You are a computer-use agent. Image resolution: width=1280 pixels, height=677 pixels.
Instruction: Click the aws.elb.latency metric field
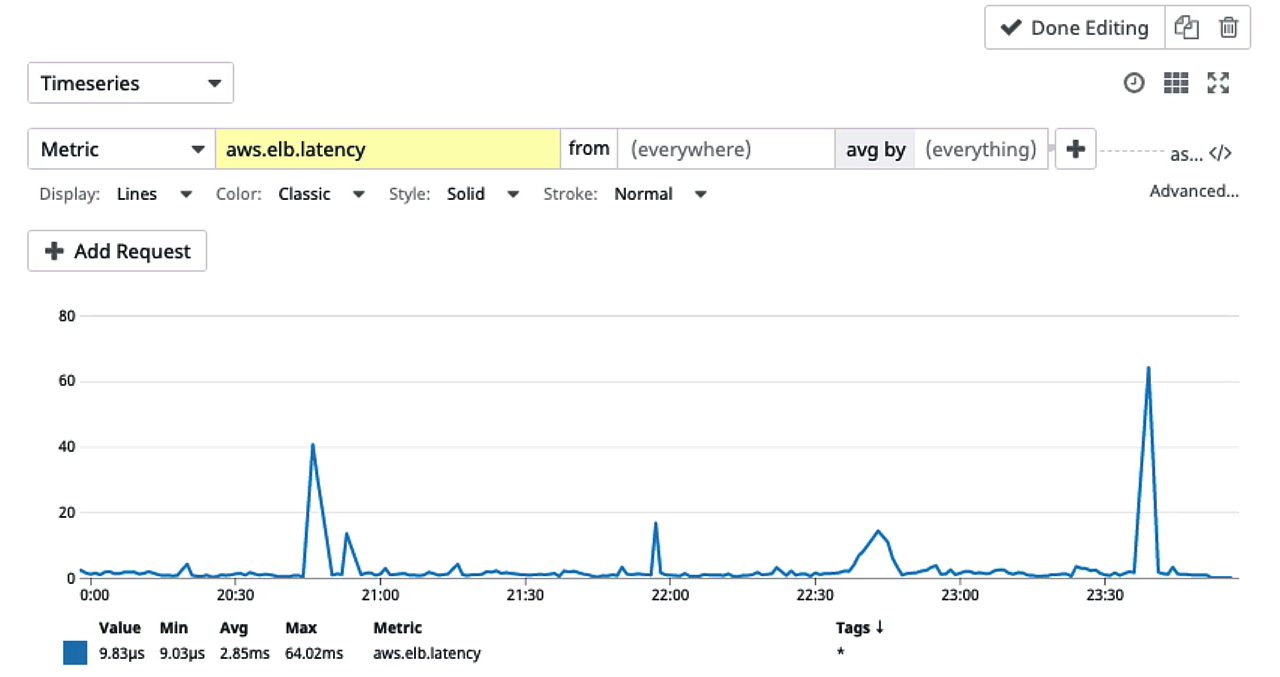click(387, 149)
